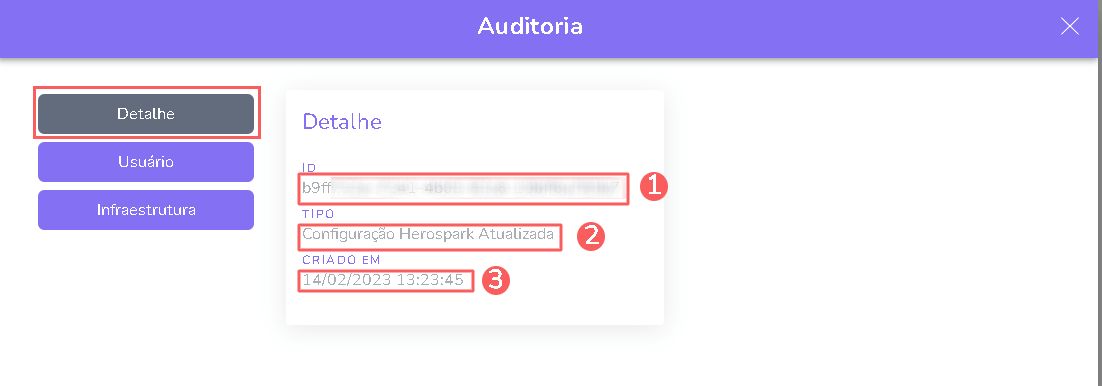Open the Usuário section
The image size is (1102, 386).
145,162
